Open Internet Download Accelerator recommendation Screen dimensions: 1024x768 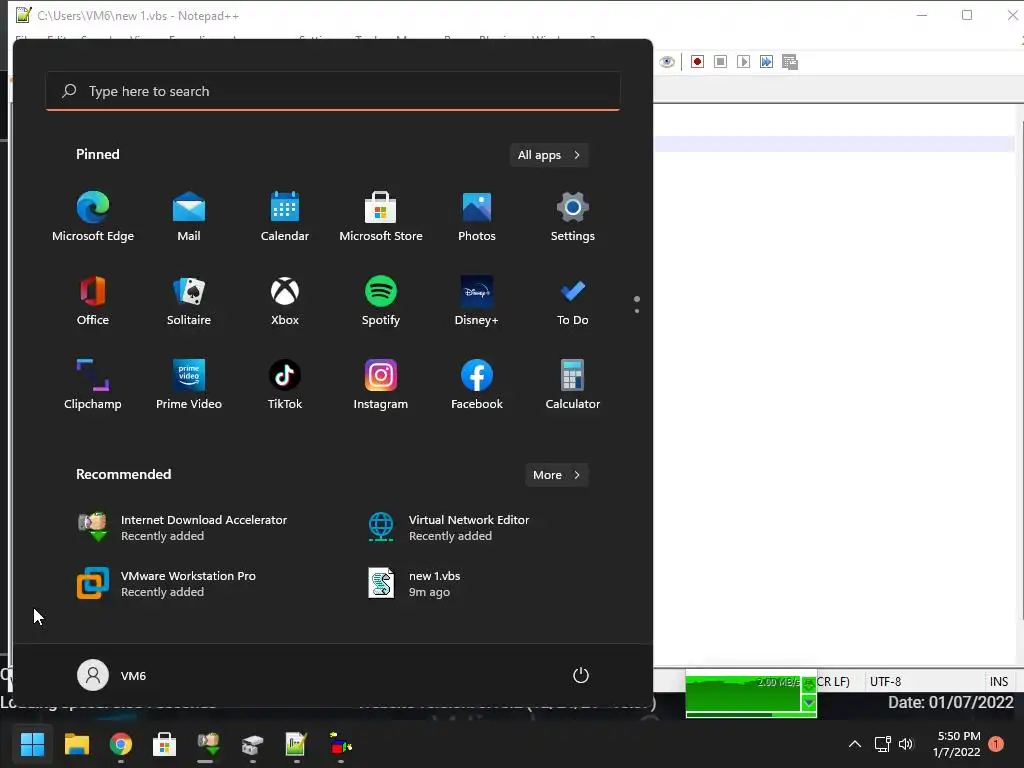tap(182, 527)
